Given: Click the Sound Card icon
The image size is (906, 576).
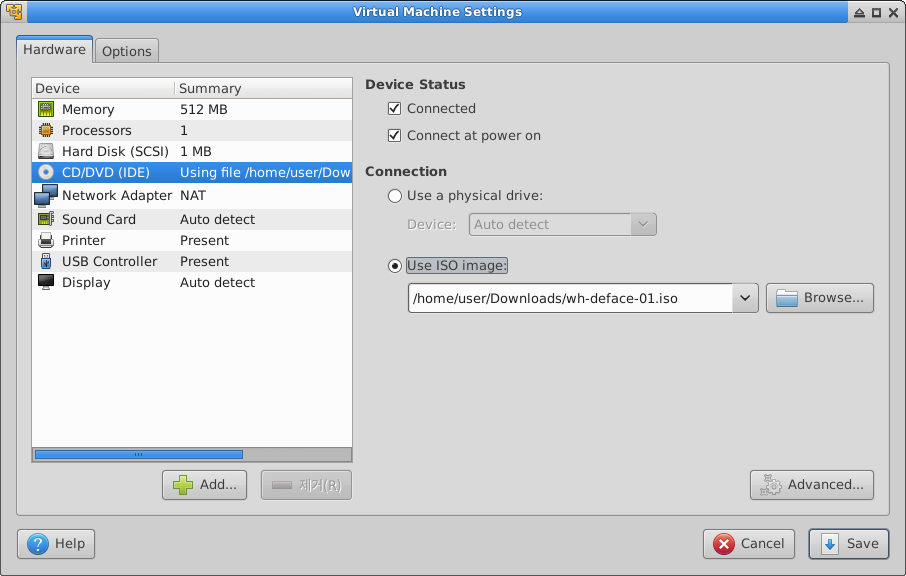Looking at the screenshot, I should 46,219.
